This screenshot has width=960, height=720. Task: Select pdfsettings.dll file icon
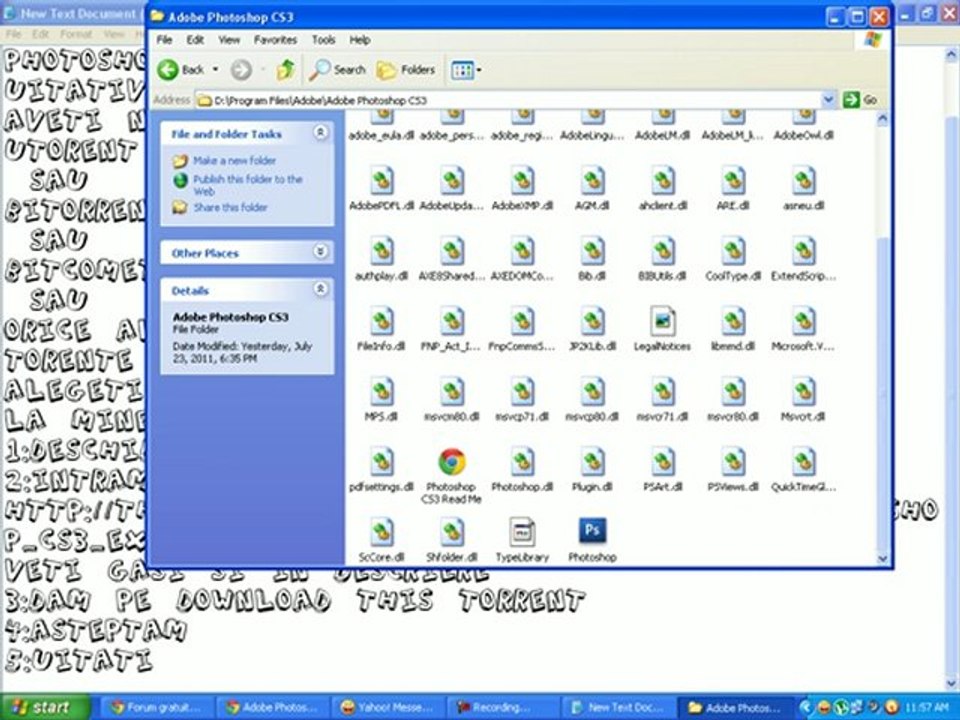381,462
